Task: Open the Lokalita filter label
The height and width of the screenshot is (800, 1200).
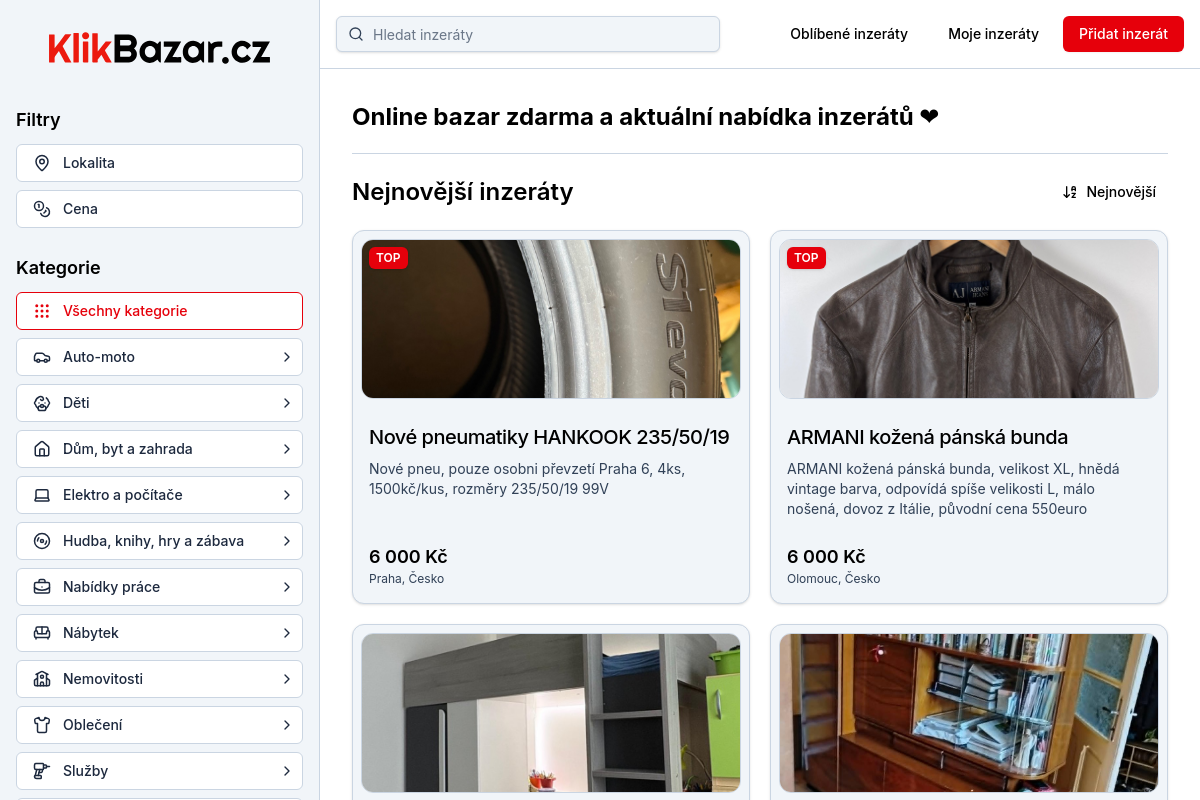Action: (x=89, y=163)
